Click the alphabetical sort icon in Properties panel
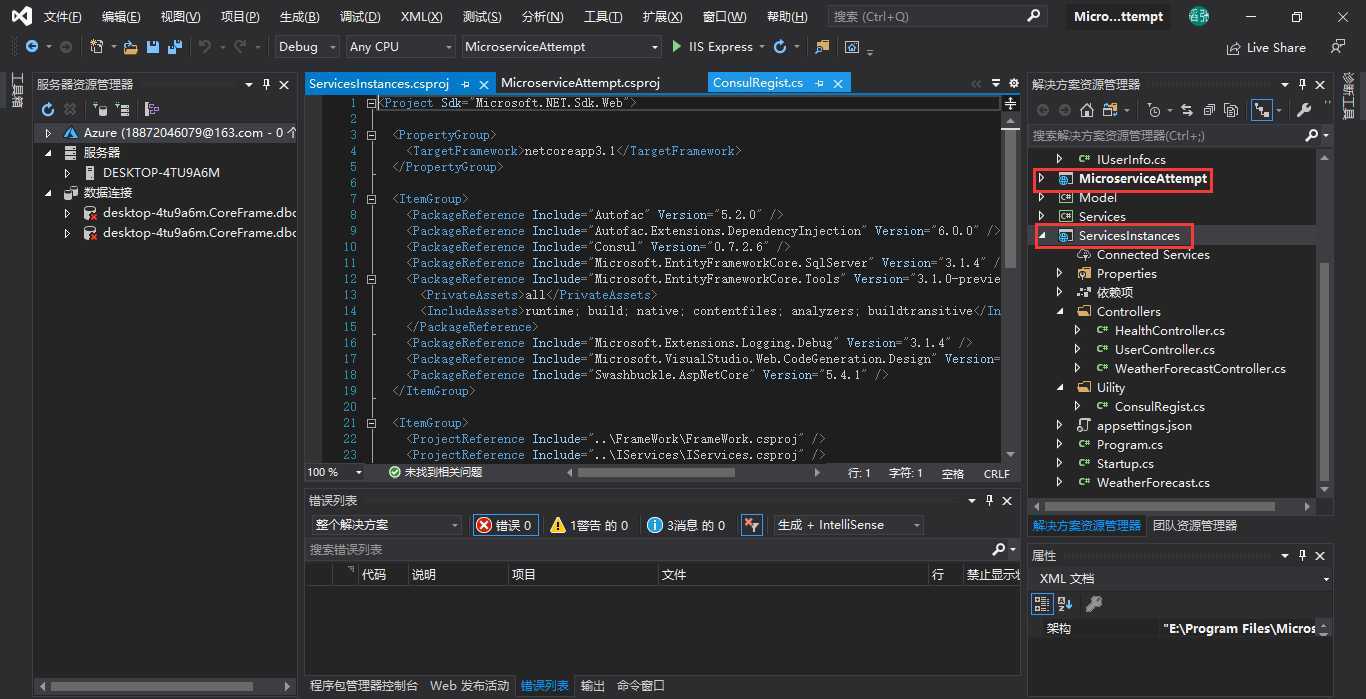Image resolution: width=1366 pixels, height=699 pixels. [x=1065, y=604]
